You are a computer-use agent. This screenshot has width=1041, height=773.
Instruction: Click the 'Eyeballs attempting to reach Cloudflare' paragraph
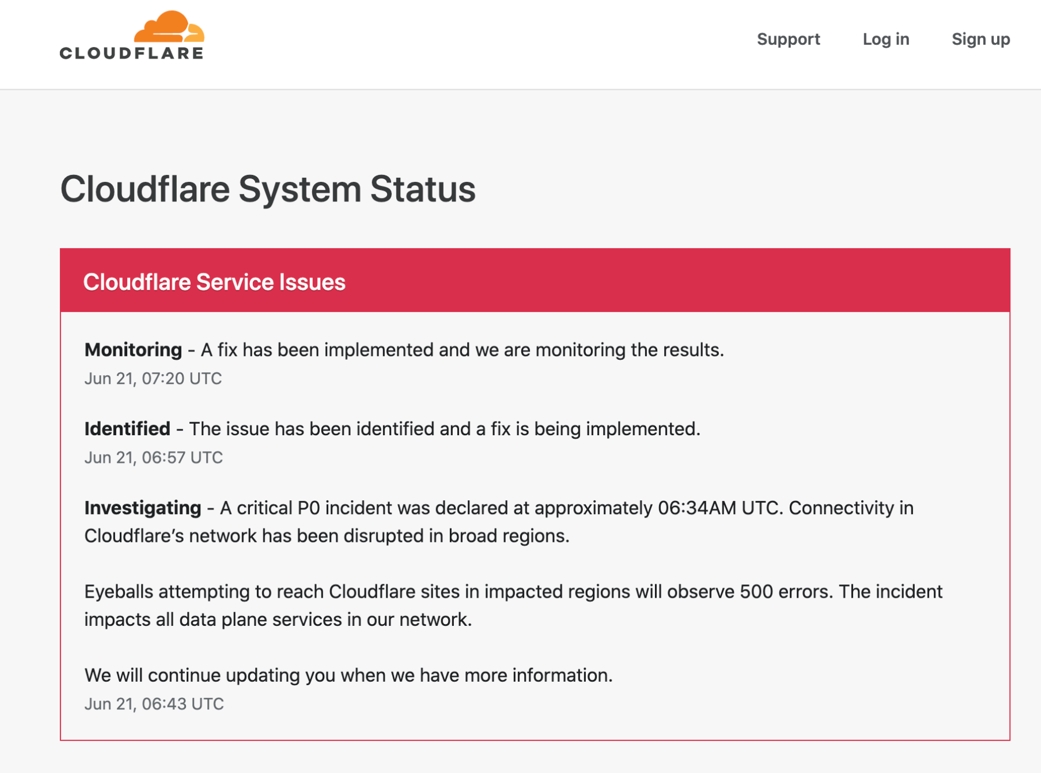(513, 605)
